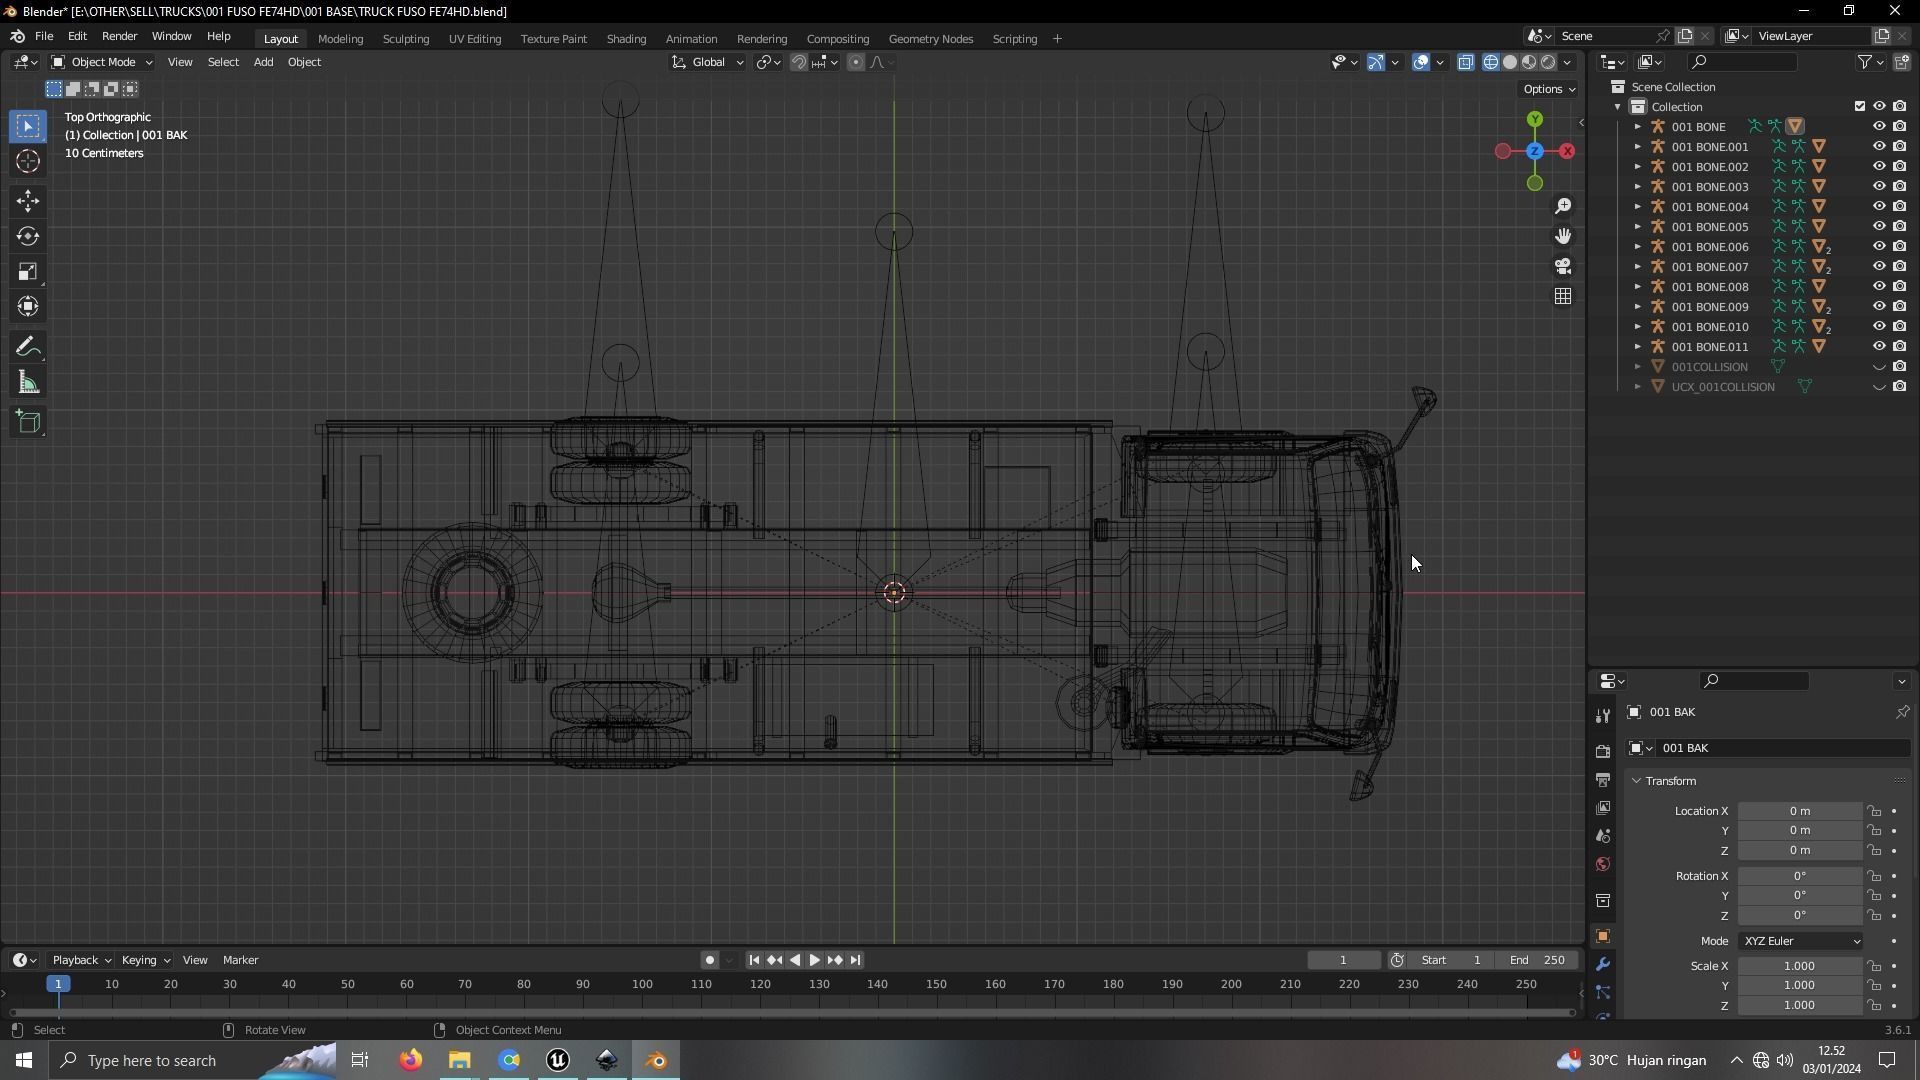Expand UCX_001COLLISION item
The height and width of the screenshot is (1080, 1920).
pyautogui.click(x=1638, y=387)
